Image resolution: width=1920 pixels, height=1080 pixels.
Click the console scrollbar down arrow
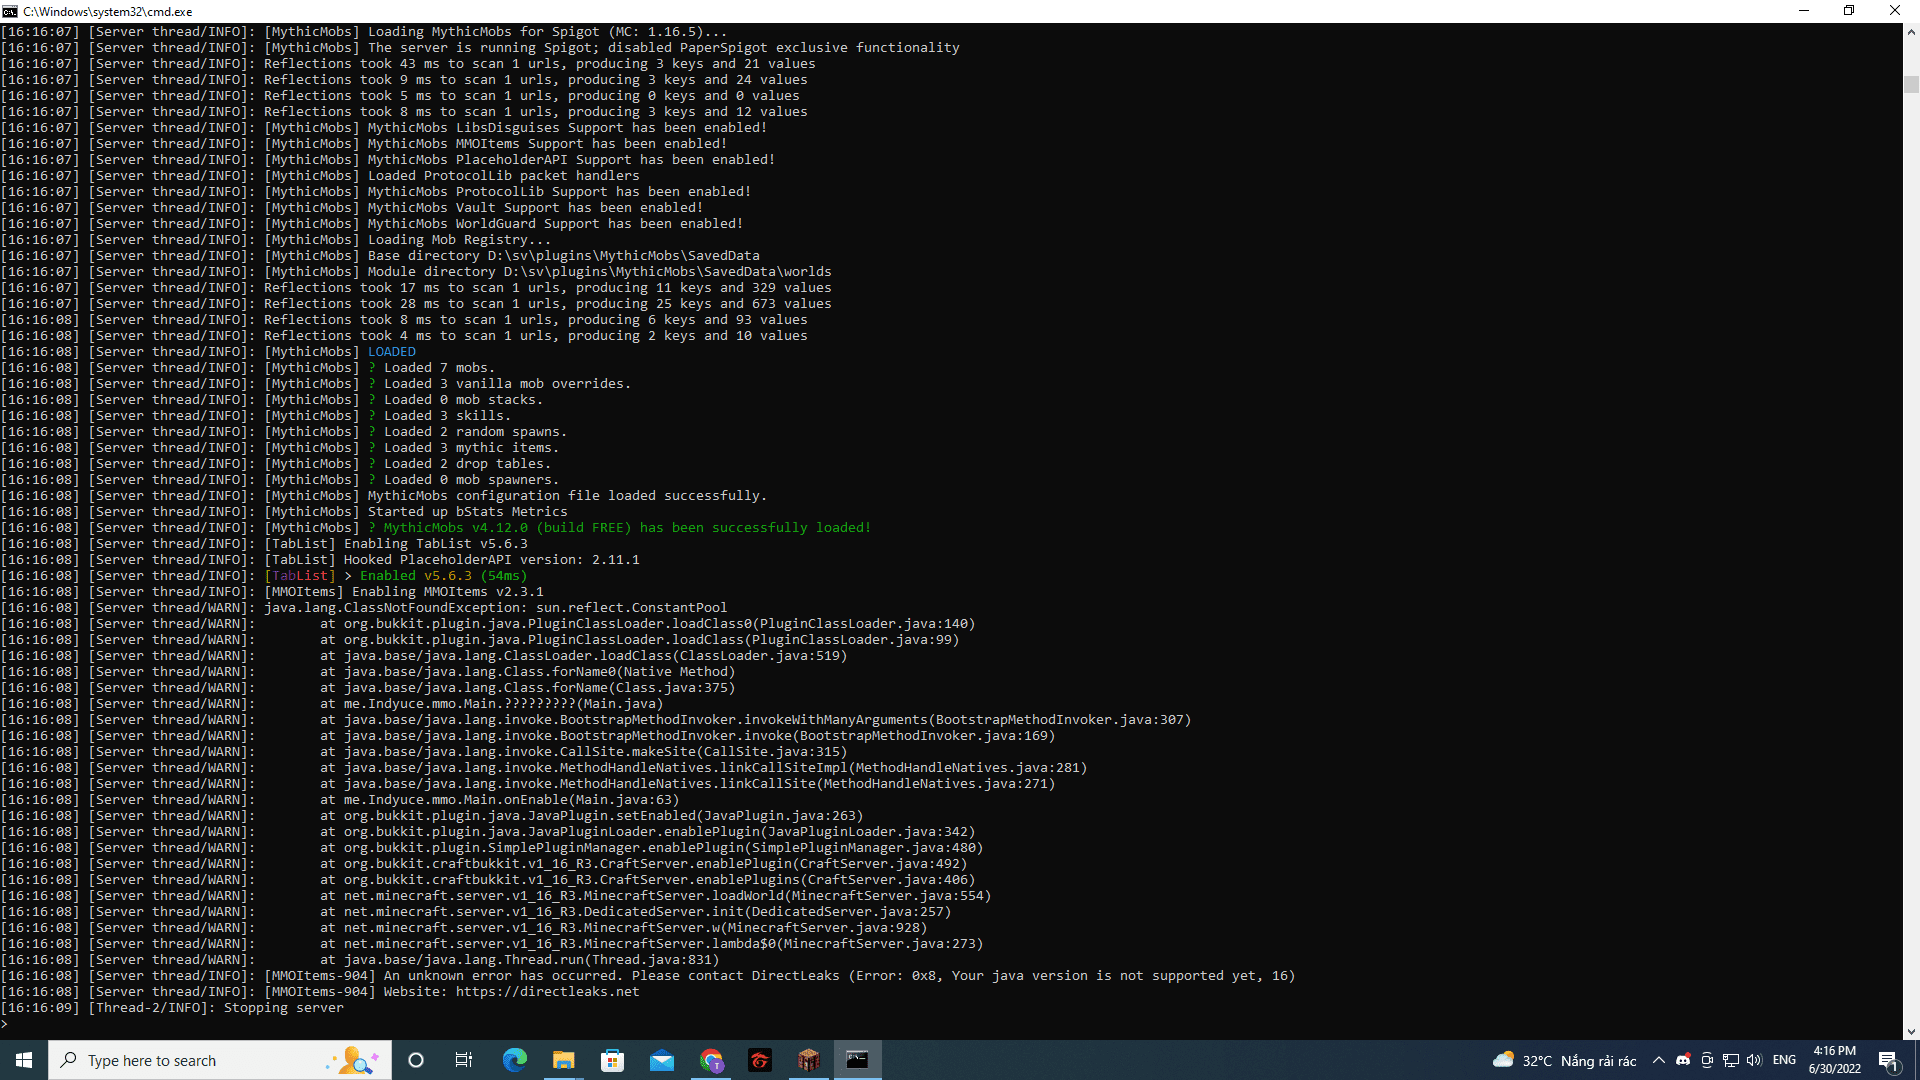coord(1911,1031)
